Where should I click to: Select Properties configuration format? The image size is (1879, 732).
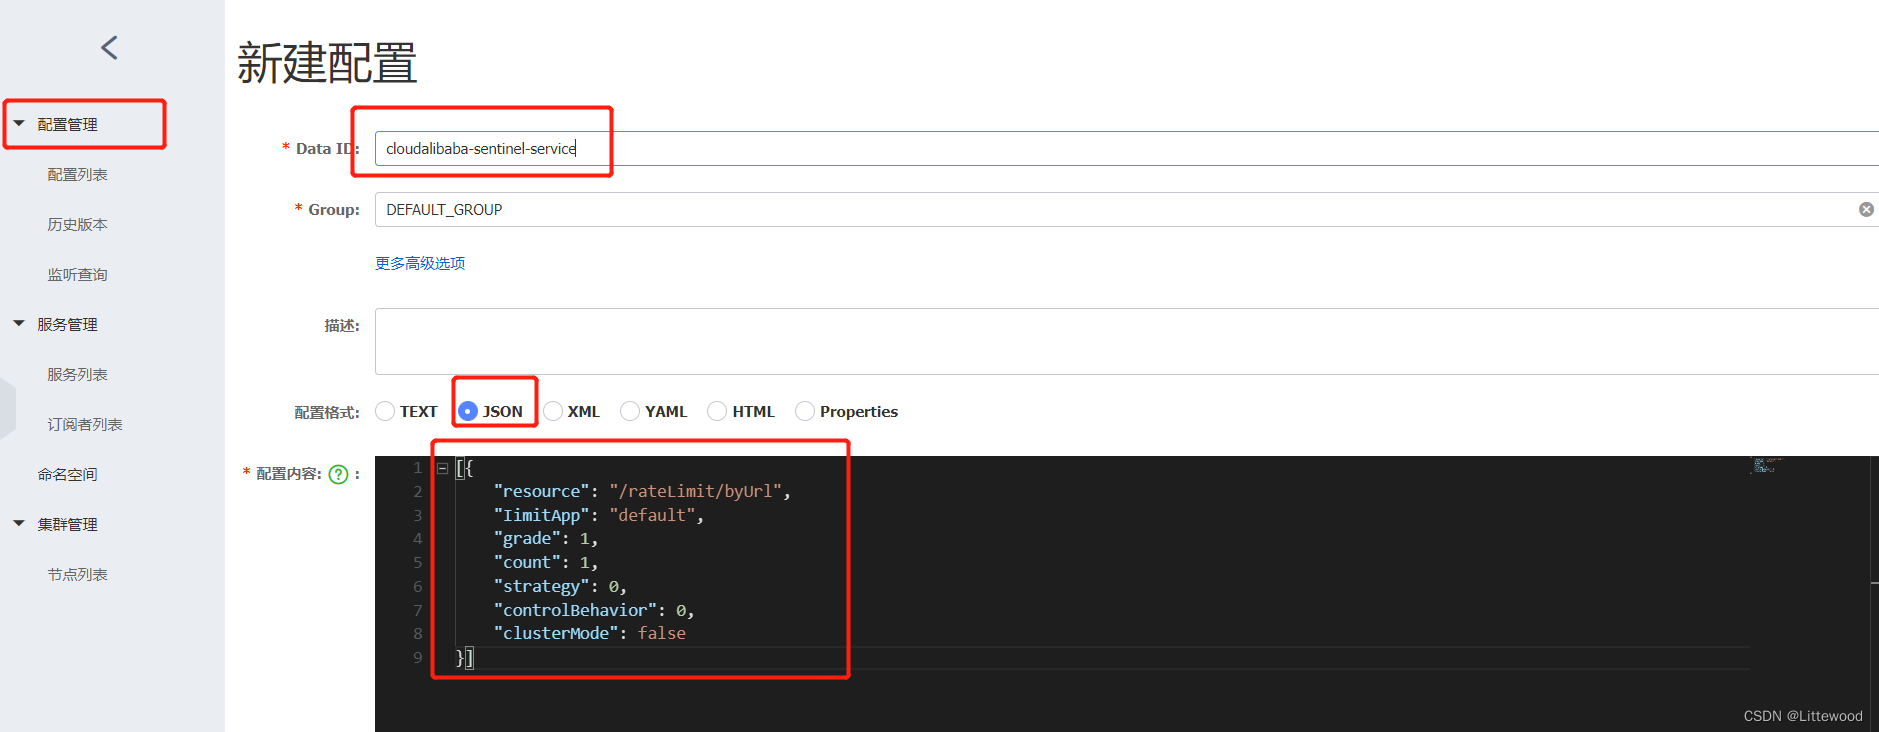coord(805,411)
